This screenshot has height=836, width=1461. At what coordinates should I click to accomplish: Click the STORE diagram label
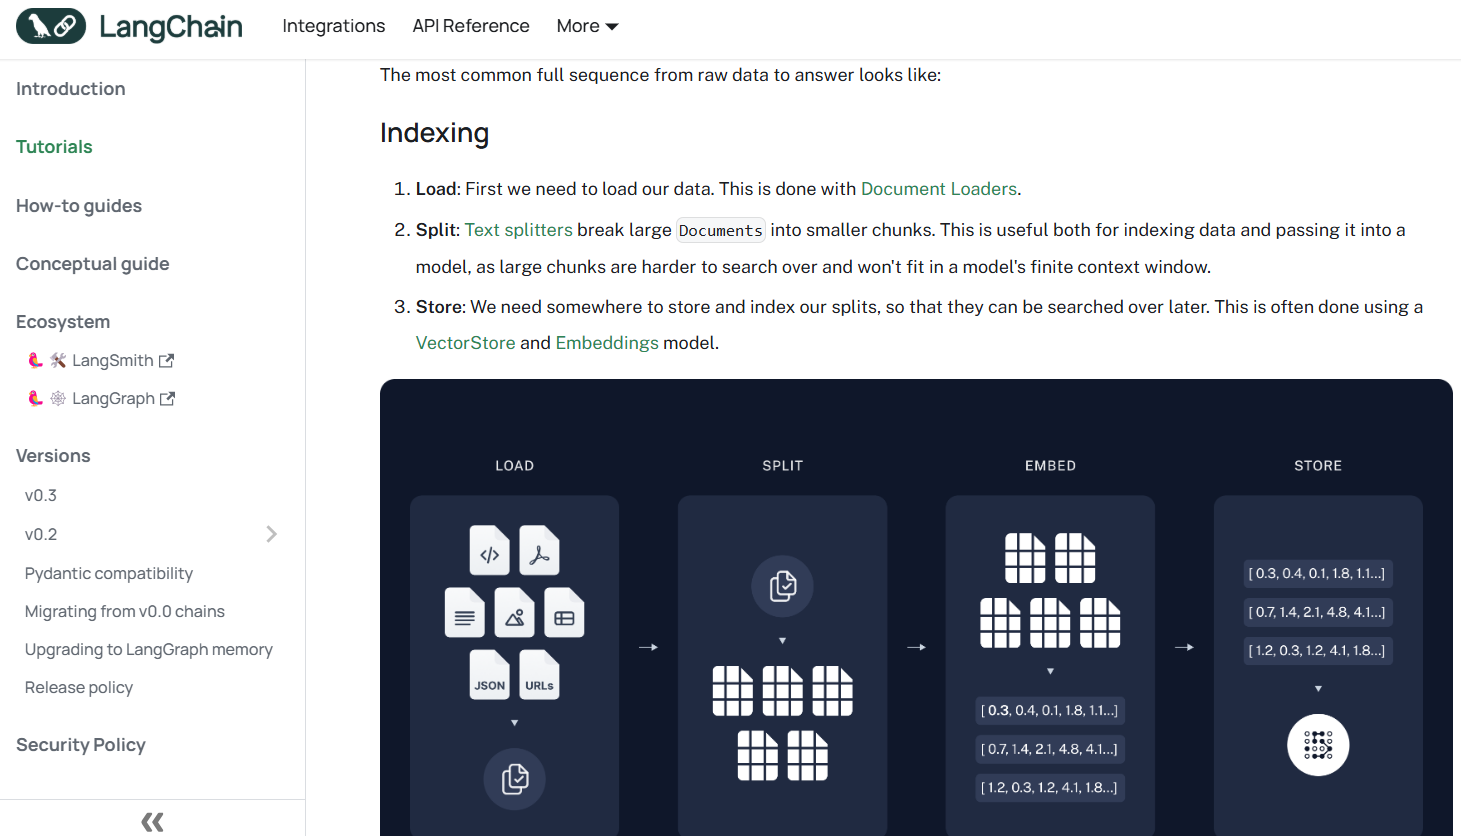tap(1318, 466)
